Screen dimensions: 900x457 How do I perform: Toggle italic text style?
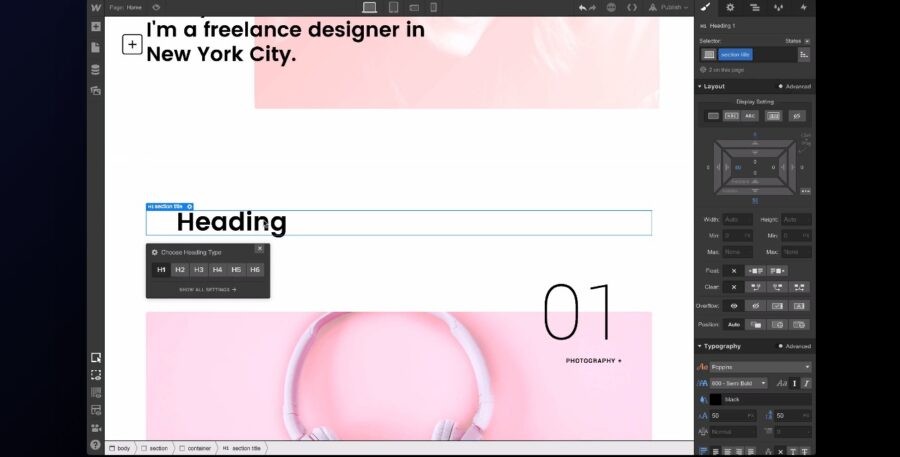click(x=806, y=383)
